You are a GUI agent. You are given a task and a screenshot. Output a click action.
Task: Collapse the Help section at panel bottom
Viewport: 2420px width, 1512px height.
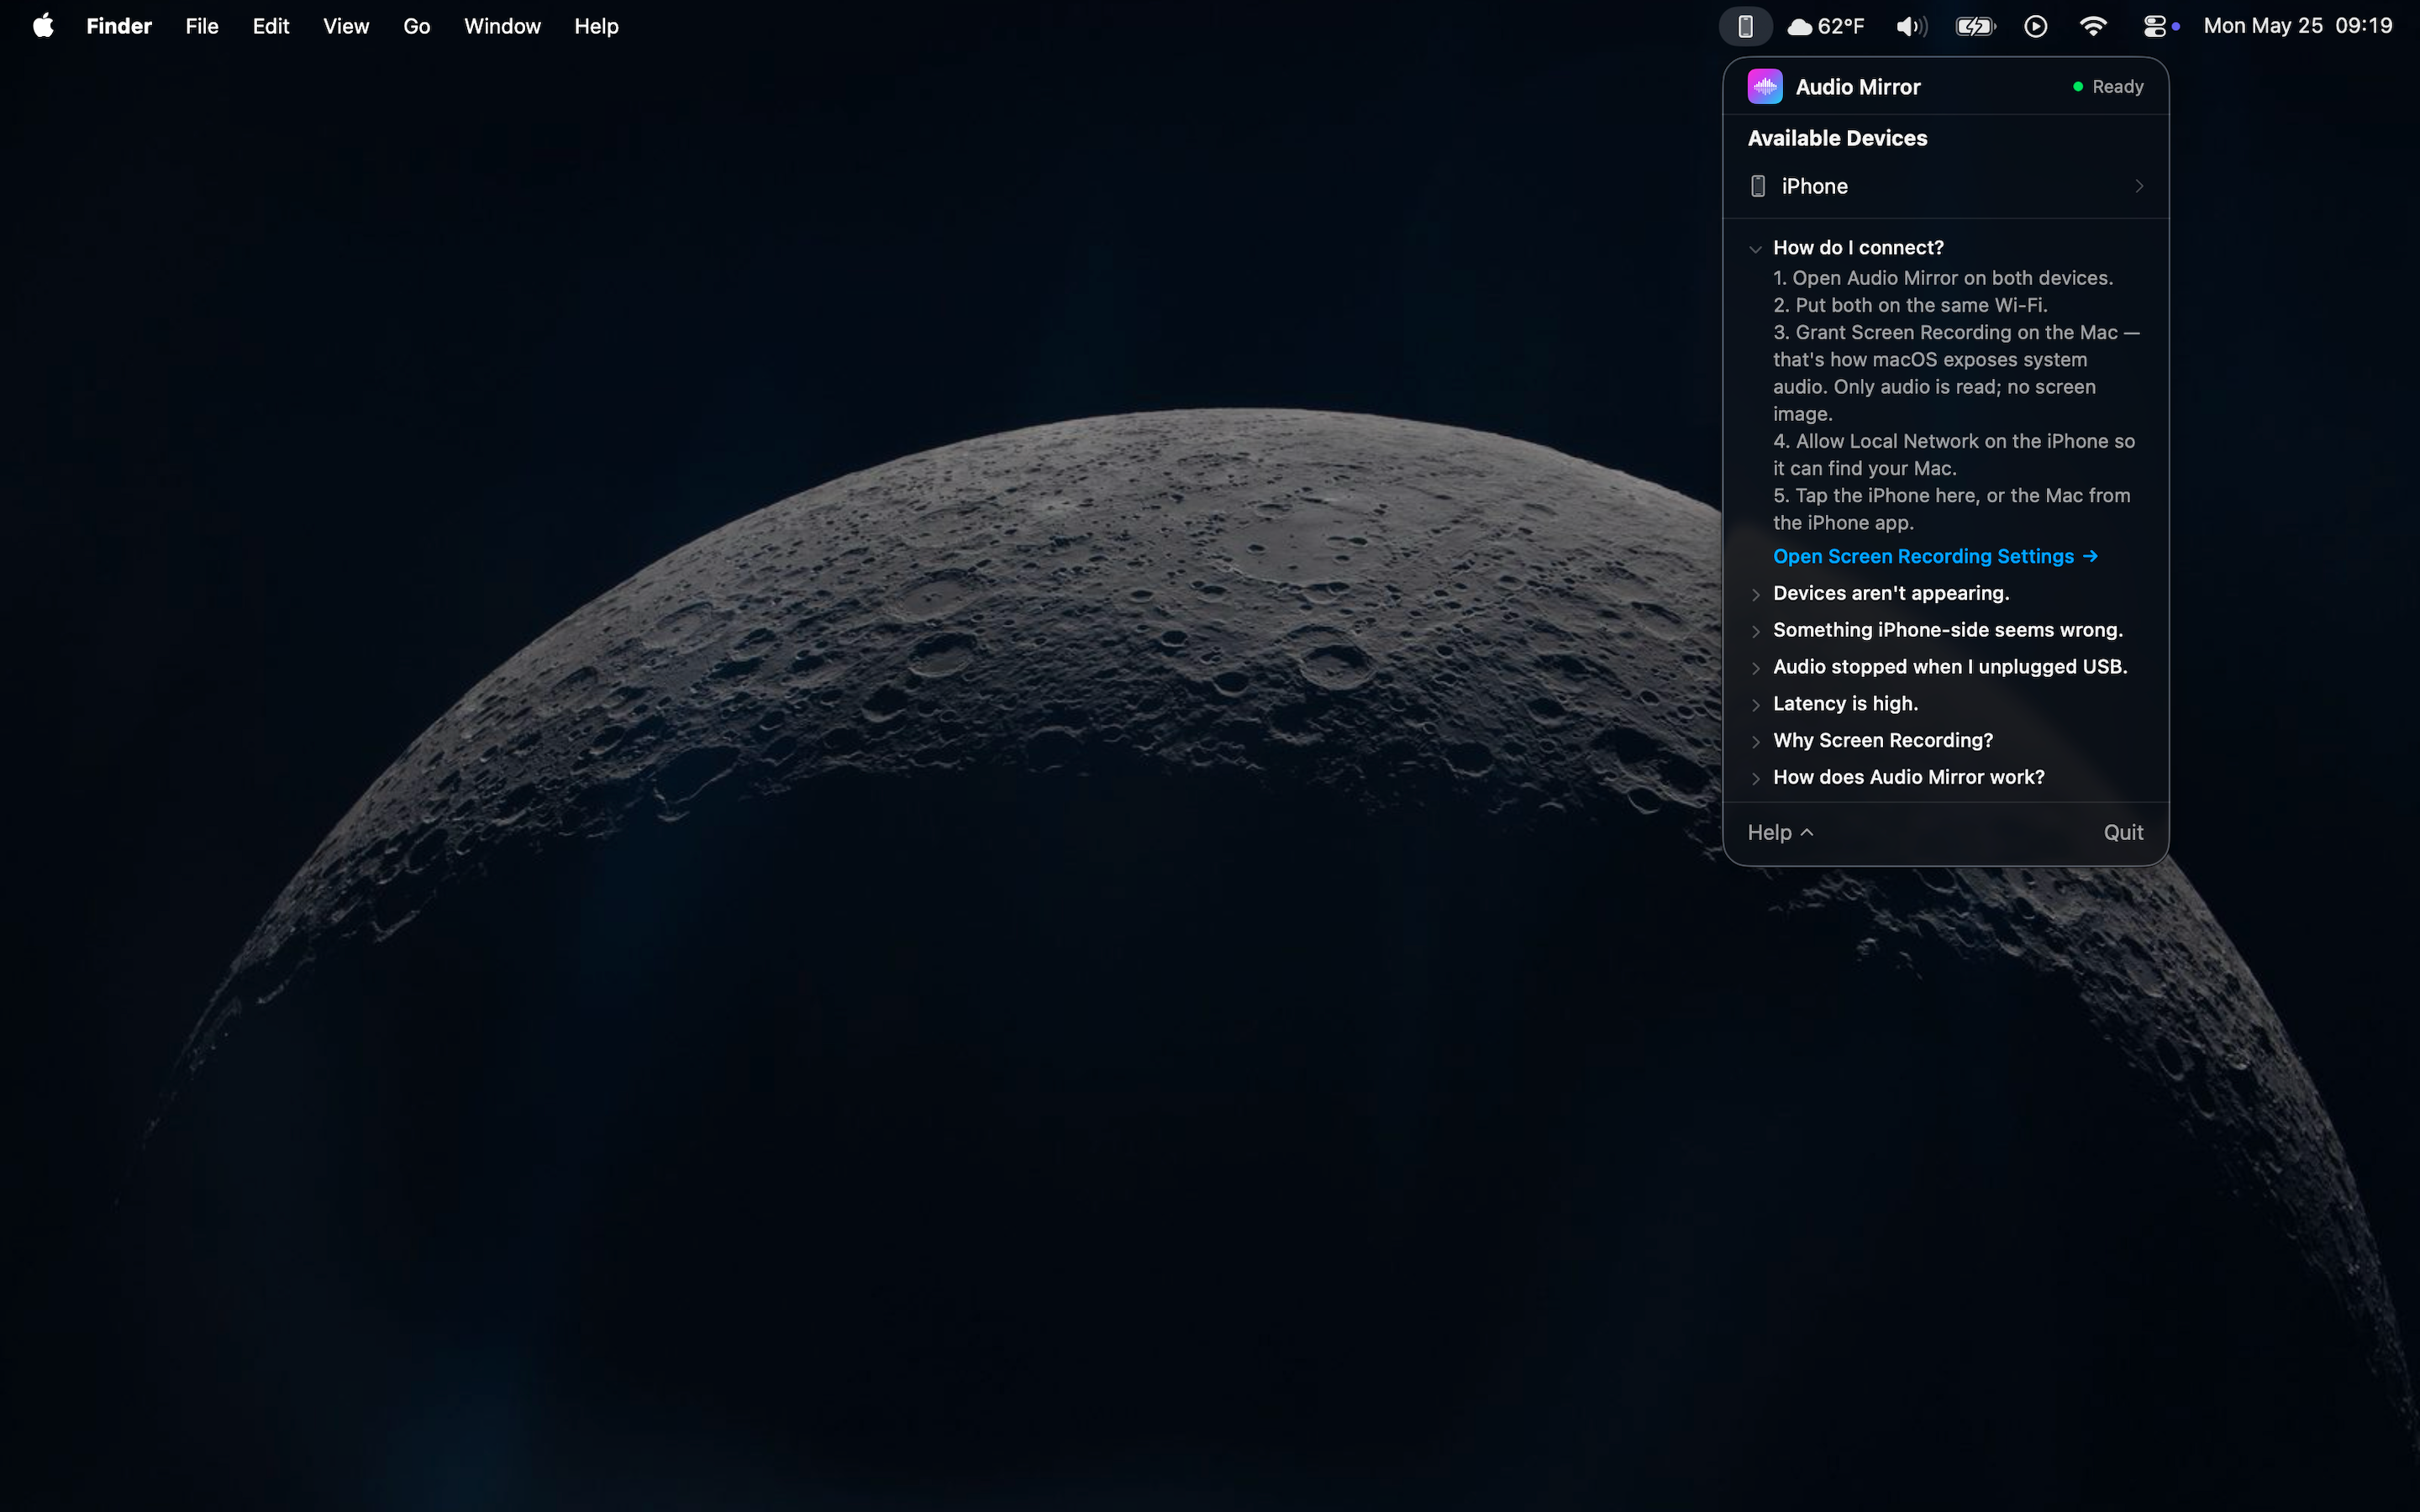click(1780, 832)
